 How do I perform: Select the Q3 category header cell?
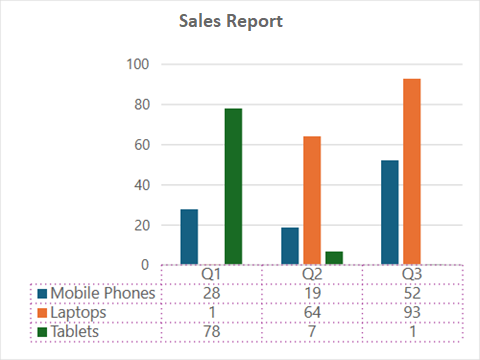click(x=412, y=274)
